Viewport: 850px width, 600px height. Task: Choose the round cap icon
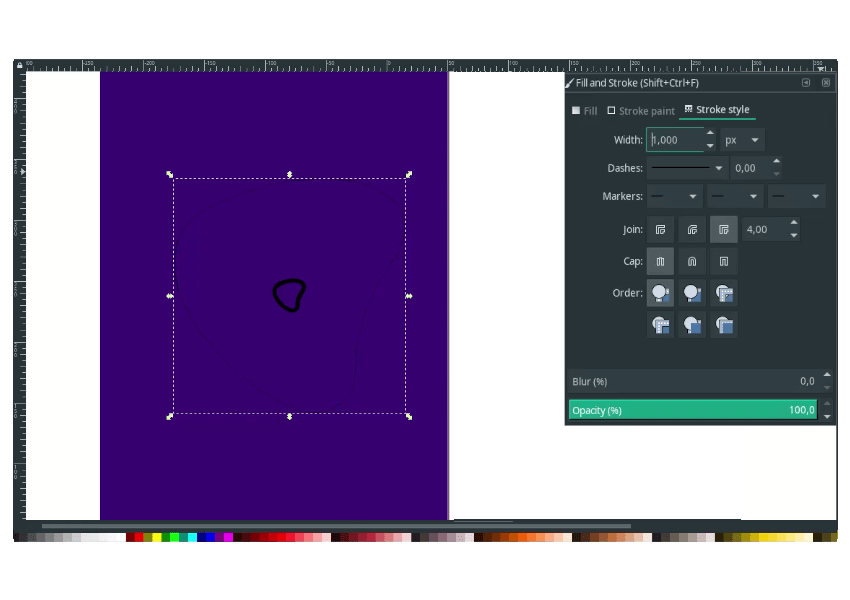point(692,261)
